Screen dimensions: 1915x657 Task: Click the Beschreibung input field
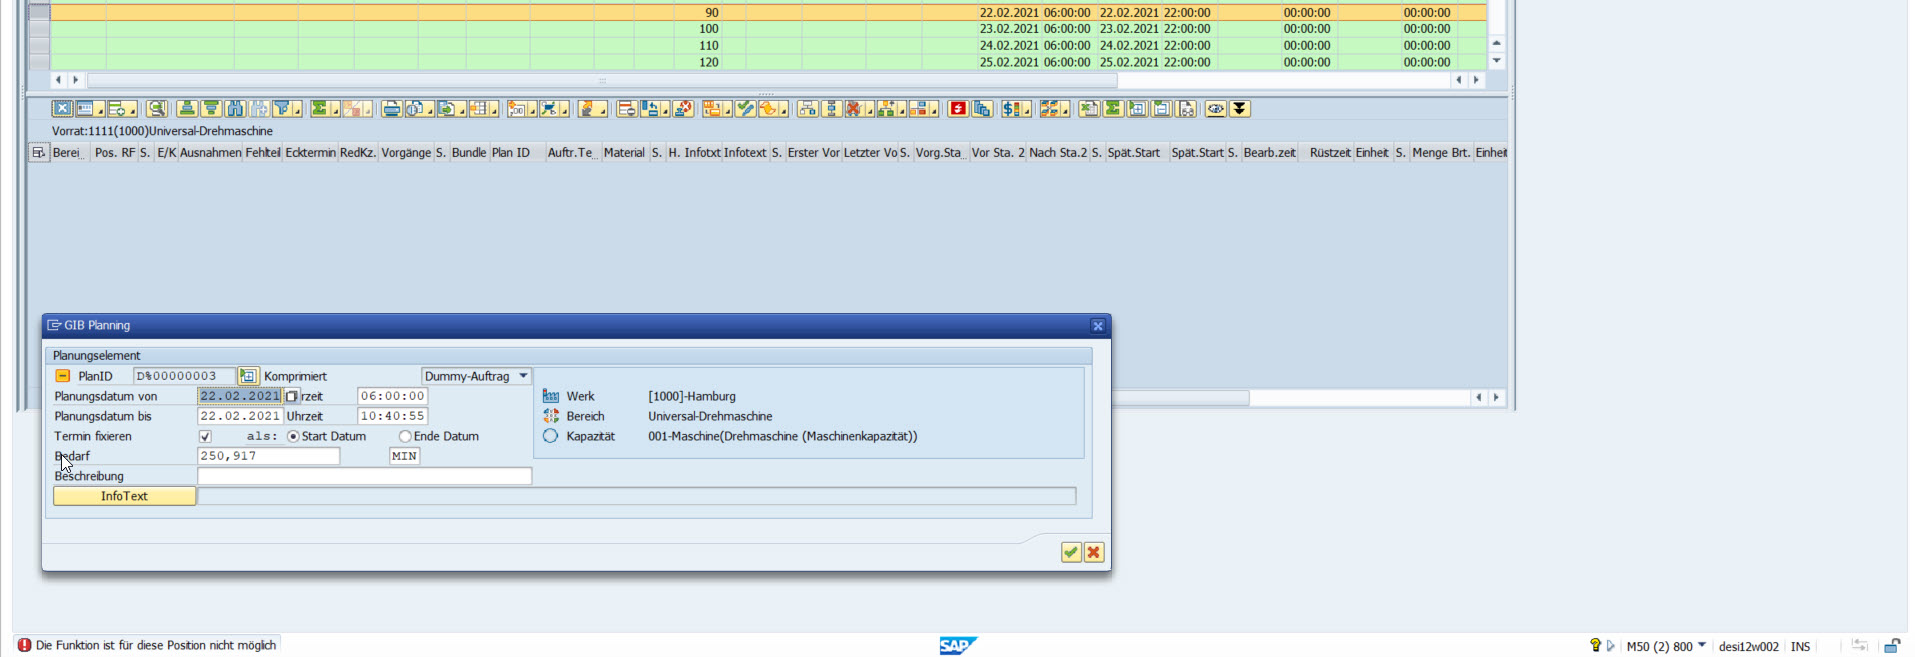364,476
